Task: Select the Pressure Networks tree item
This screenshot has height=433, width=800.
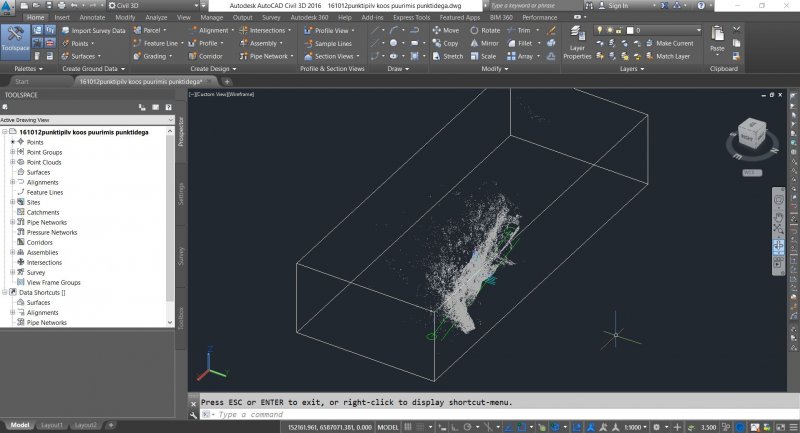Action: coord(52,232)
